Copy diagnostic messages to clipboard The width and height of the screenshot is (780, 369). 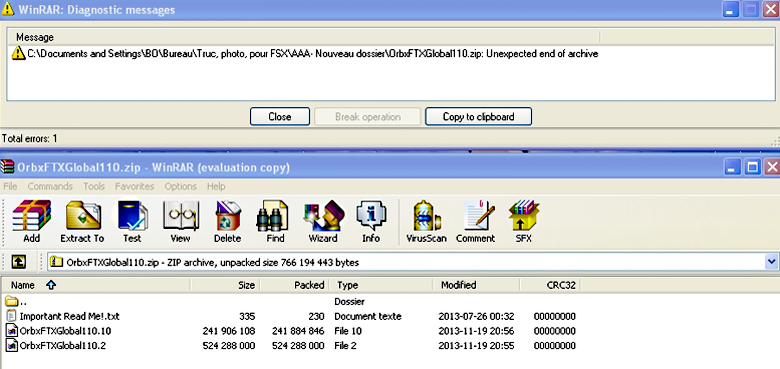[479, 117]
